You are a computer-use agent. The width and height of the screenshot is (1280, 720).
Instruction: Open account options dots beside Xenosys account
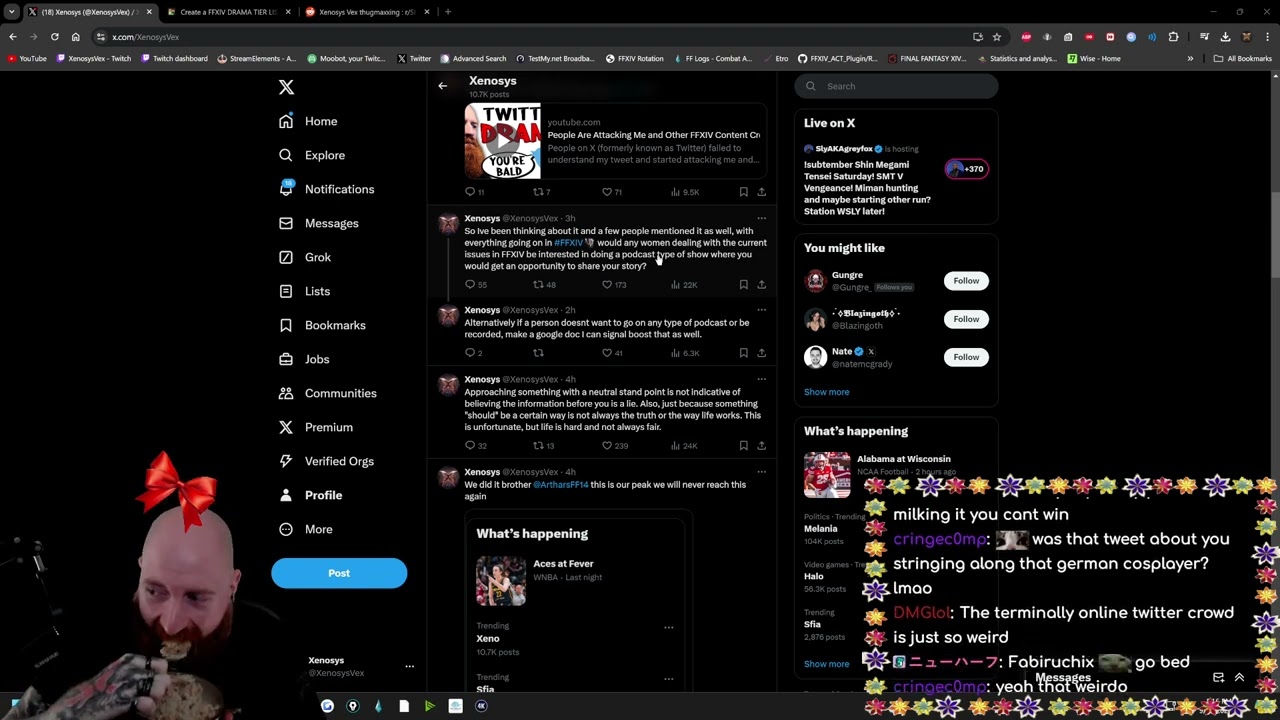409,666
